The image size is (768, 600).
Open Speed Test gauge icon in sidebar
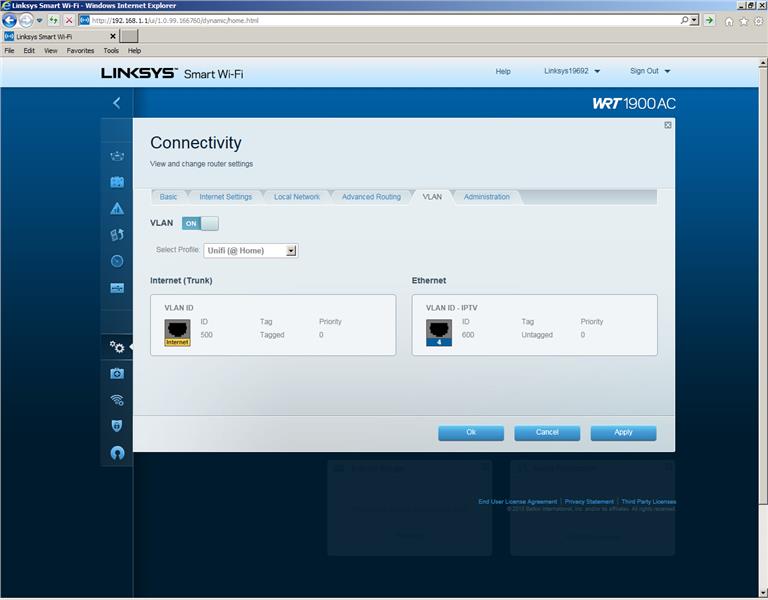click(x=117, y=261)
